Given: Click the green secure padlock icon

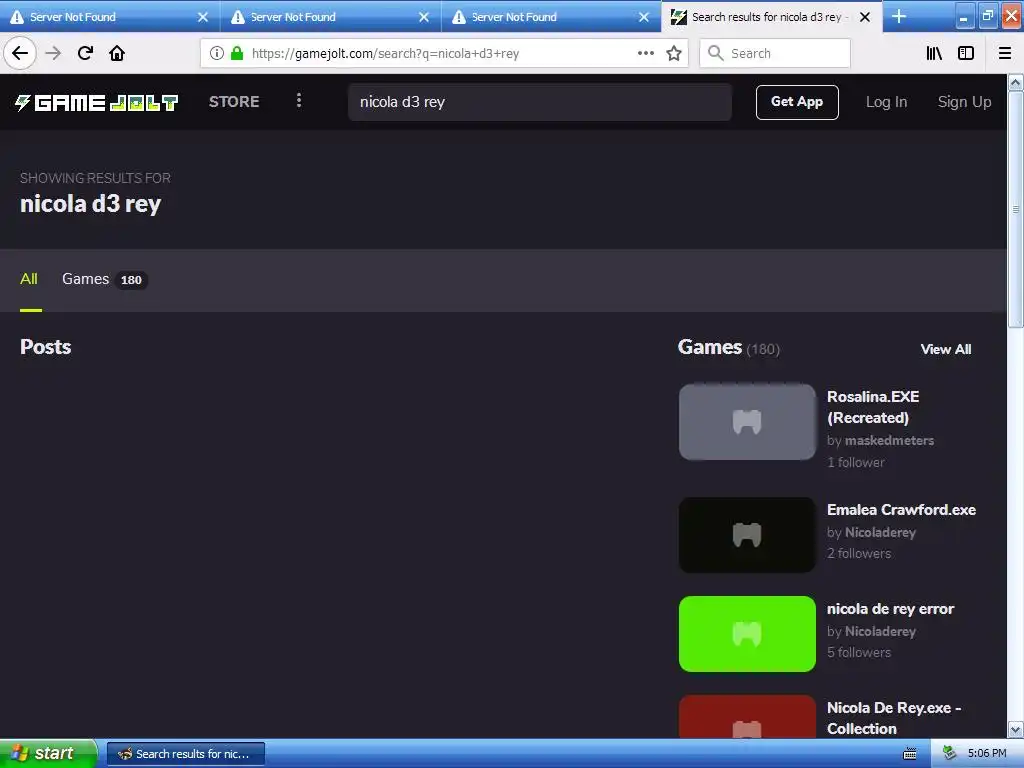Looking at the screenshot, I should [237, 53].
